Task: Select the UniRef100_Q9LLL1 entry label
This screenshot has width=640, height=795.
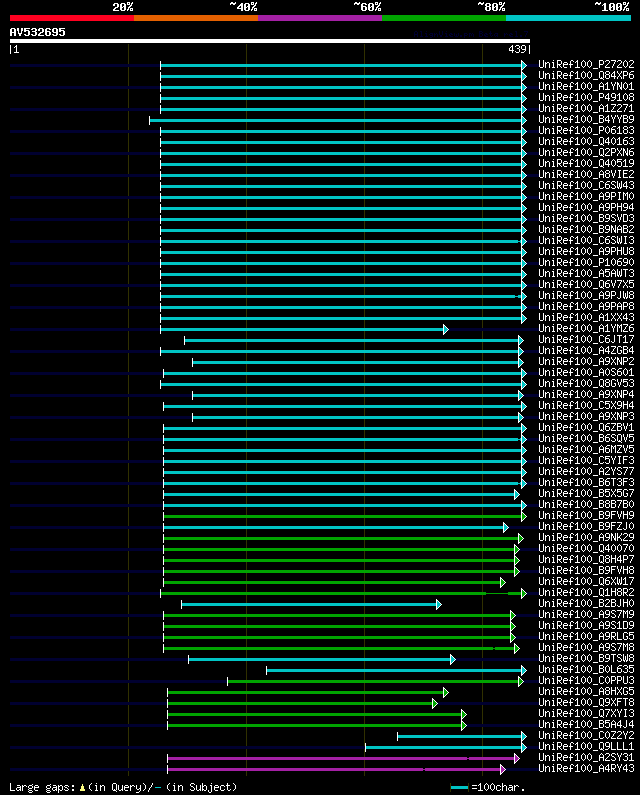Action: click(586, 746)
